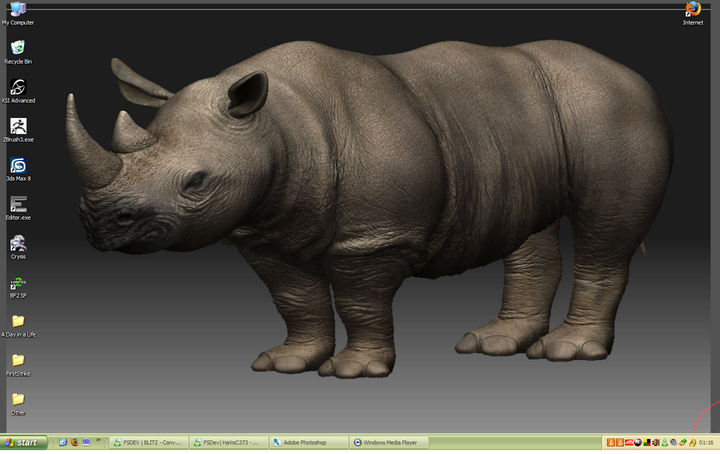The height and width of the screenshot is (454, 720).
Task: Switch to FSDev | HaVoC373 conversation window
Action: coord(229,443)
